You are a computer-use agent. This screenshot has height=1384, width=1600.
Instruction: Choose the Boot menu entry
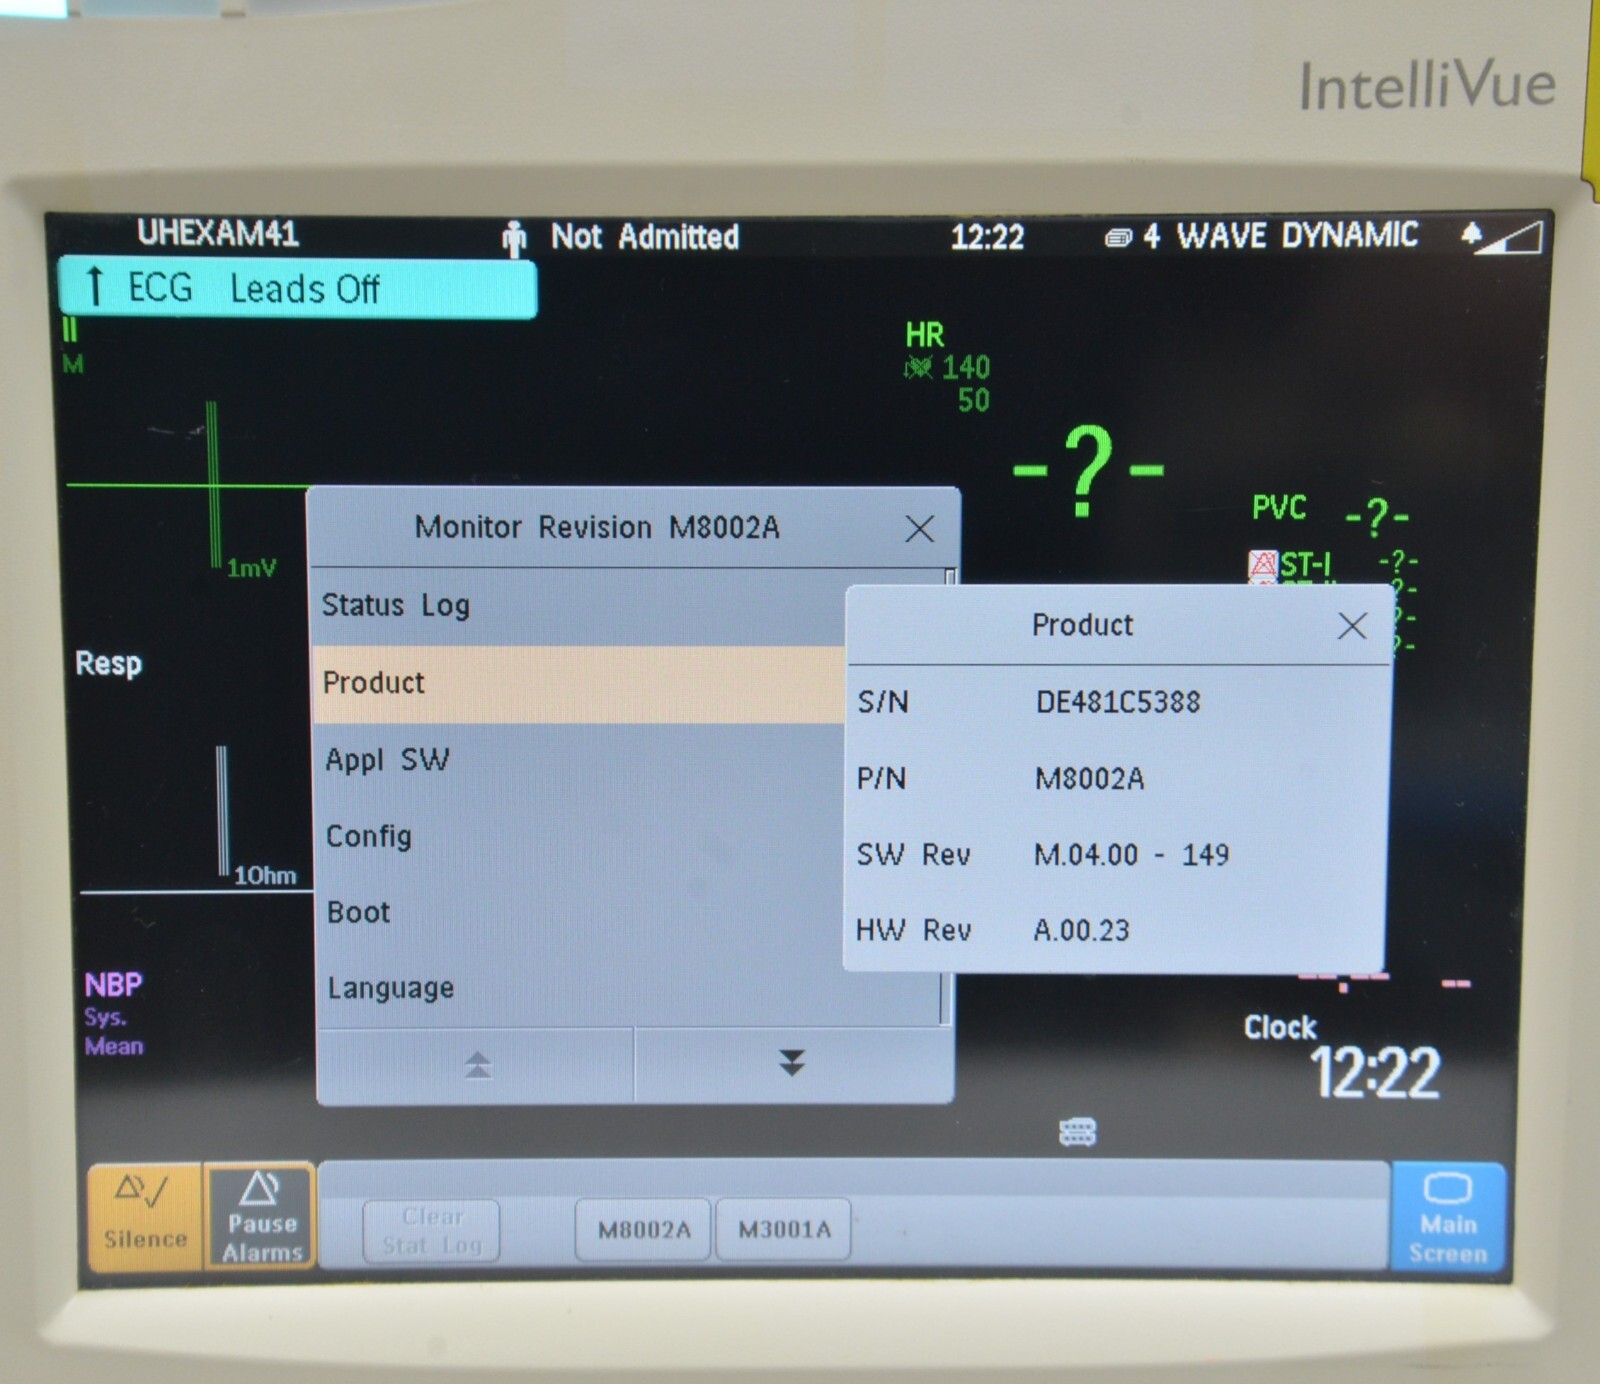[x=578, y=912]
